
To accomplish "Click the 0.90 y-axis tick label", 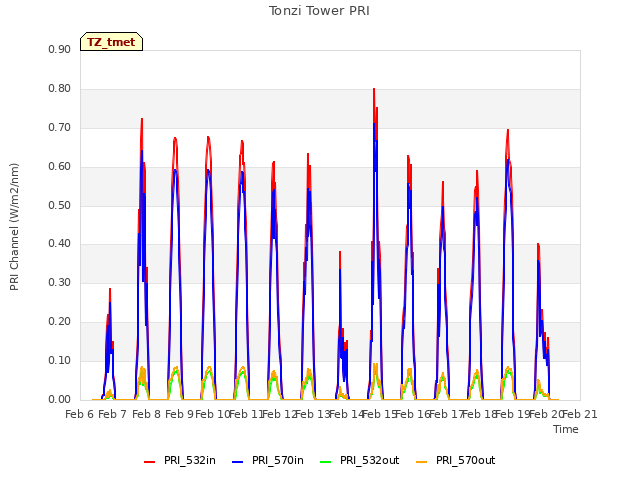I will coord(60,49).
